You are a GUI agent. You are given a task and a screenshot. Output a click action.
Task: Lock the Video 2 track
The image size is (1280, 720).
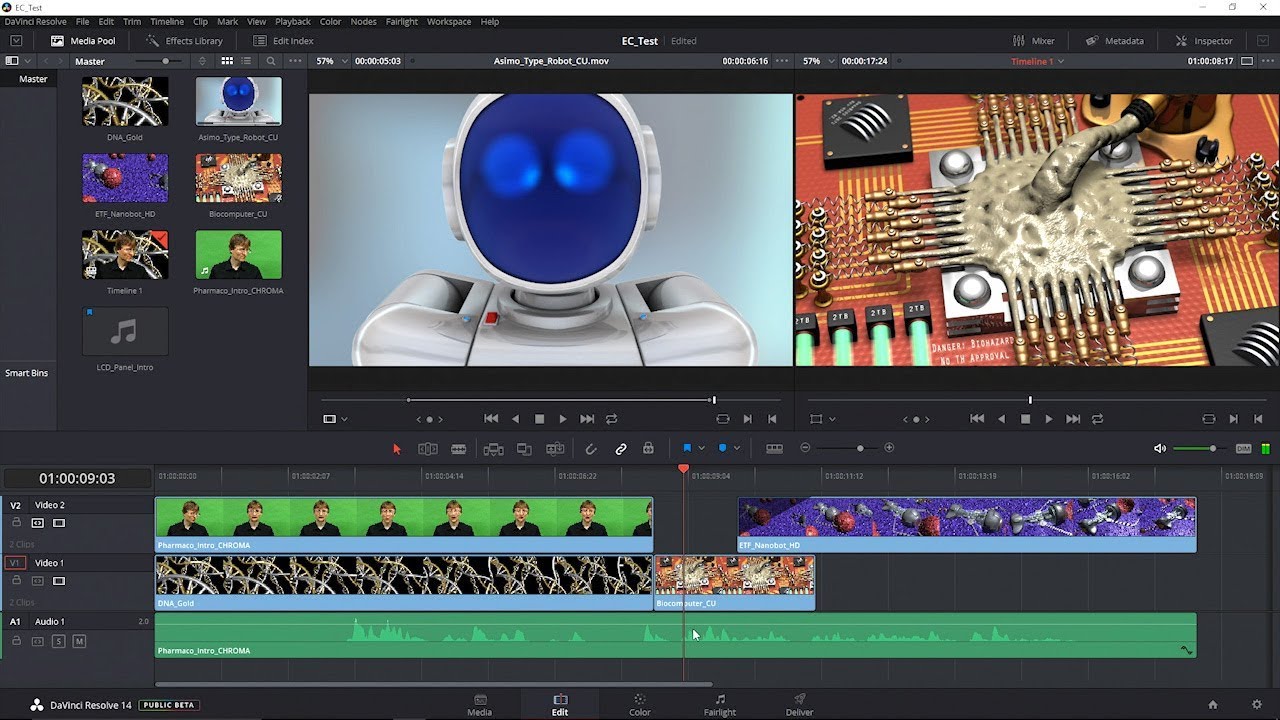pos(16,522)
